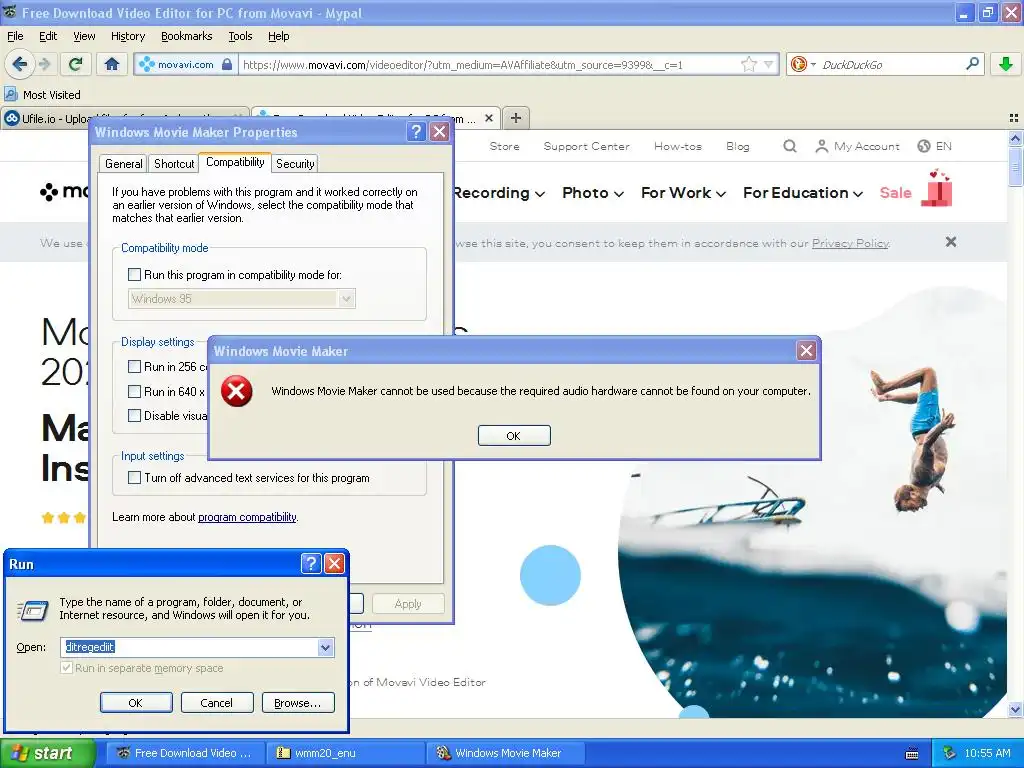Click the keyboard icon in system tray

click(912, 754)
